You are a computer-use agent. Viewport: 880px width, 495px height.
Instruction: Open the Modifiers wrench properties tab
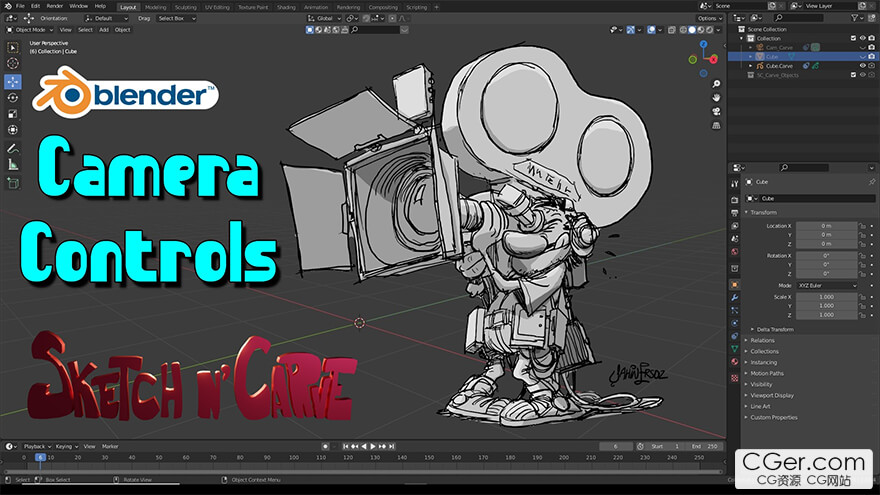pyautogui.click(x=735, y=297)
